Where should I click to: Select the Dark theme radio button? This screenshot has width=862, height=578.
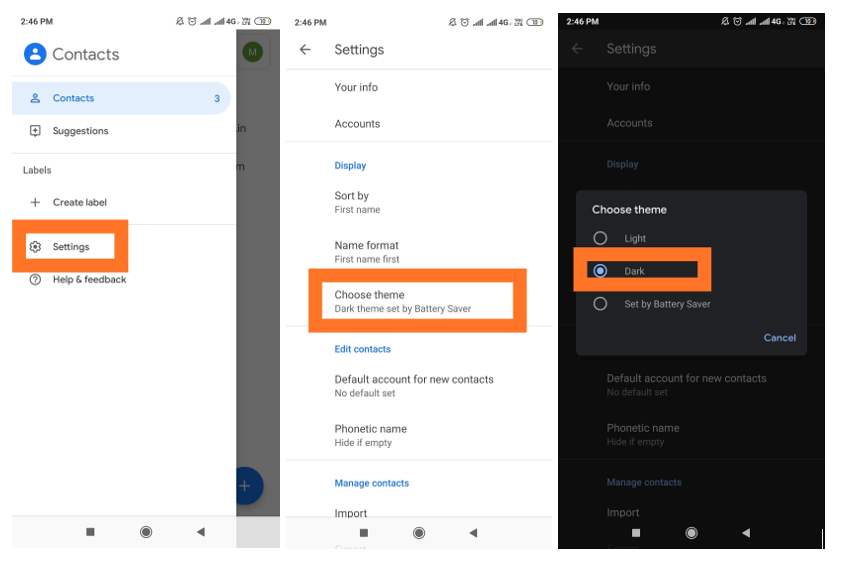coord(600,271)
